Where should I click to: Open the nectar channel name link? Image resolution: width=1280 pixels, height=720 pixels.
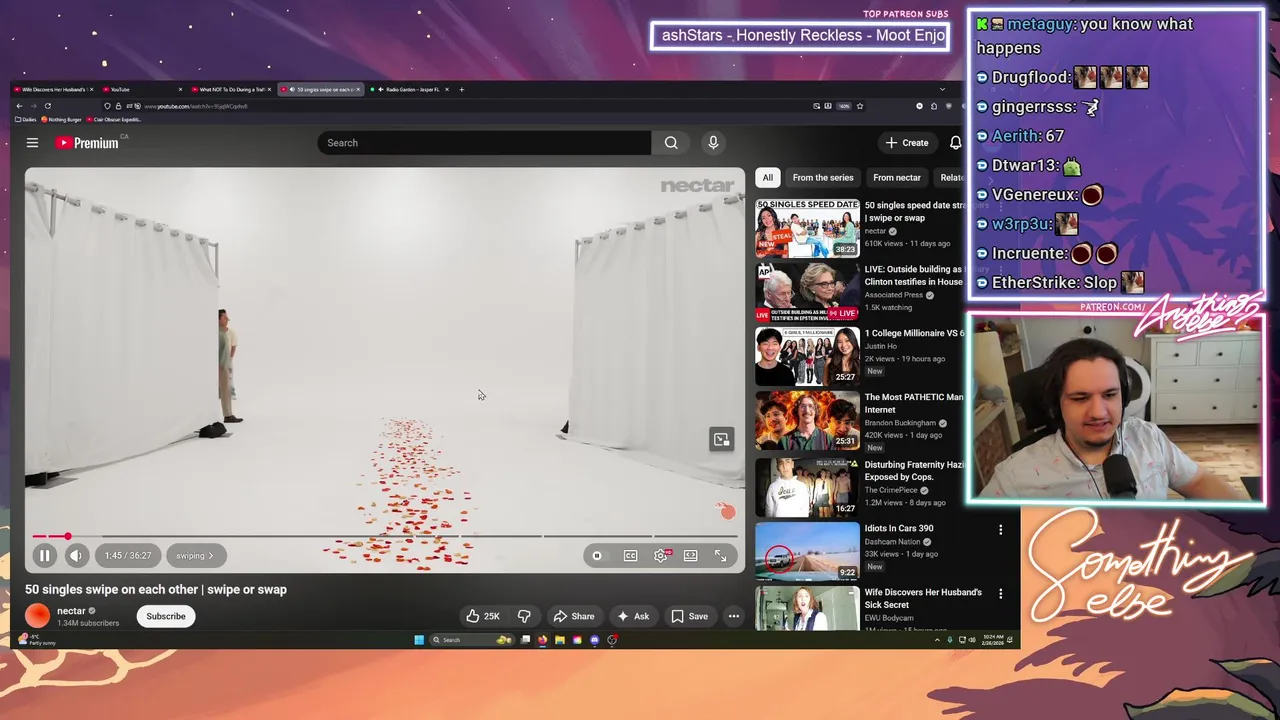click(x=71, y=611)
